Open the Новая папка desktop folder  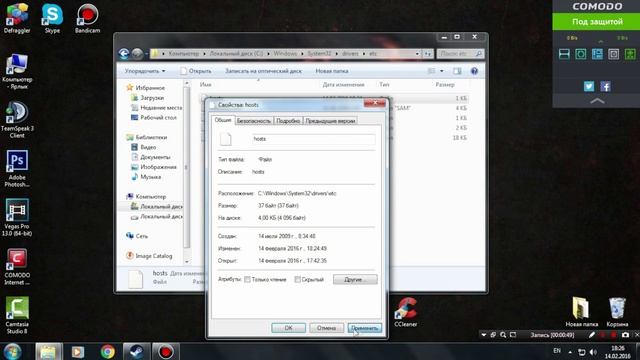[x=581, y=312]
